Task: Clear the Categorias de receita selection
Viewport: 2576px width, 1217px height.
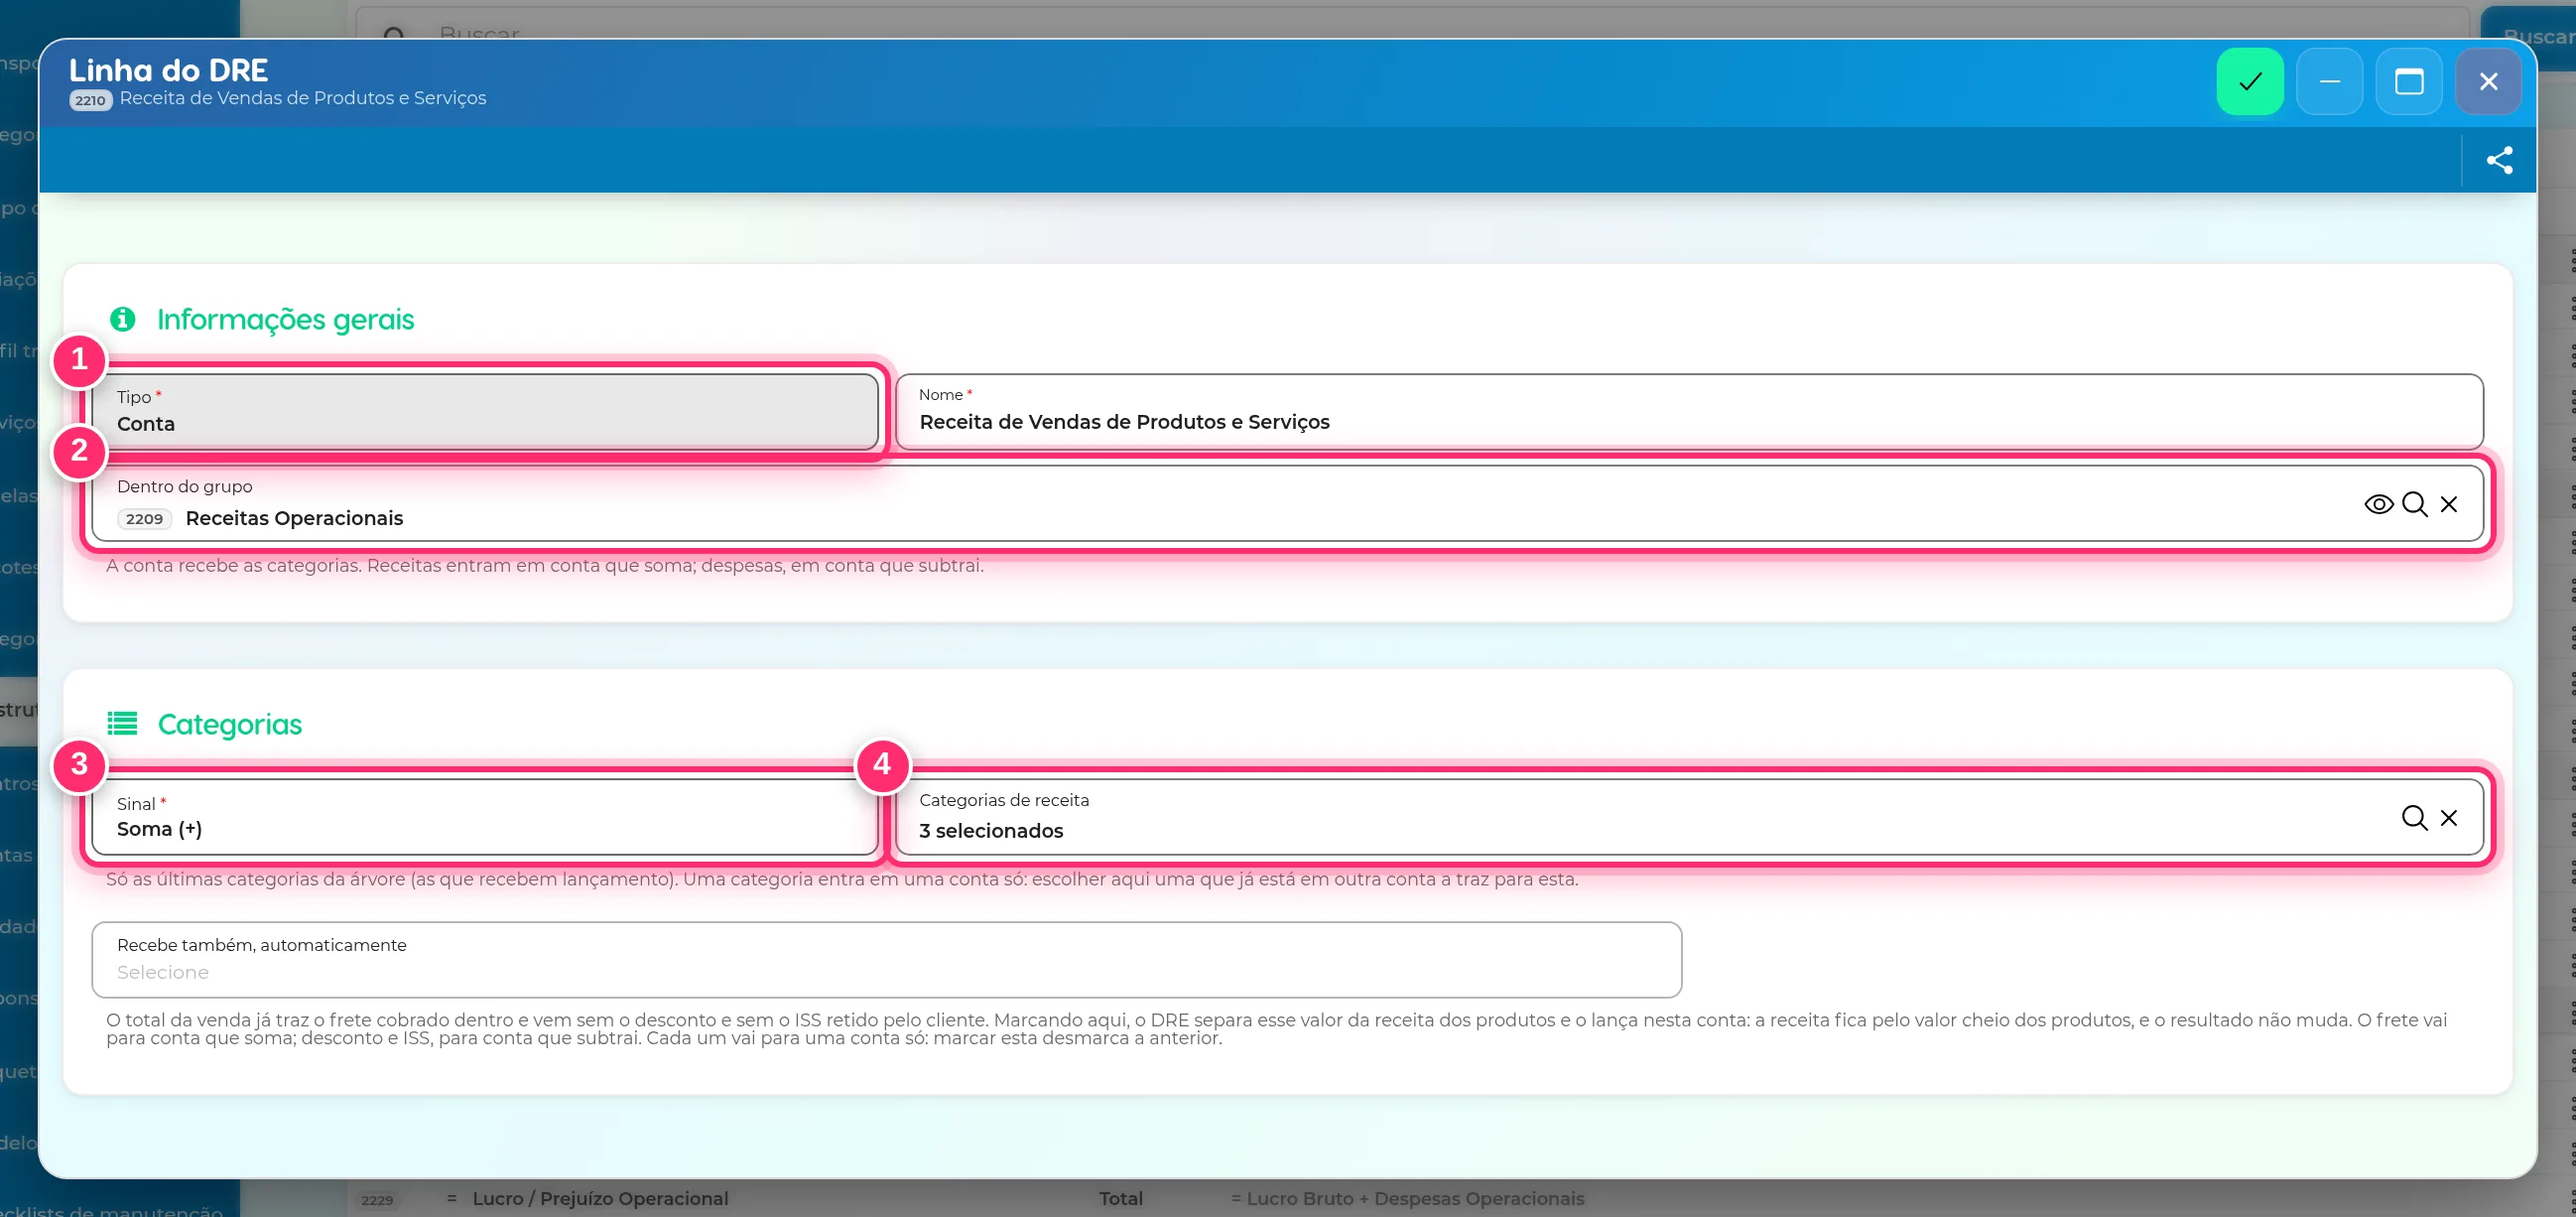Action: coord(2448,818)
